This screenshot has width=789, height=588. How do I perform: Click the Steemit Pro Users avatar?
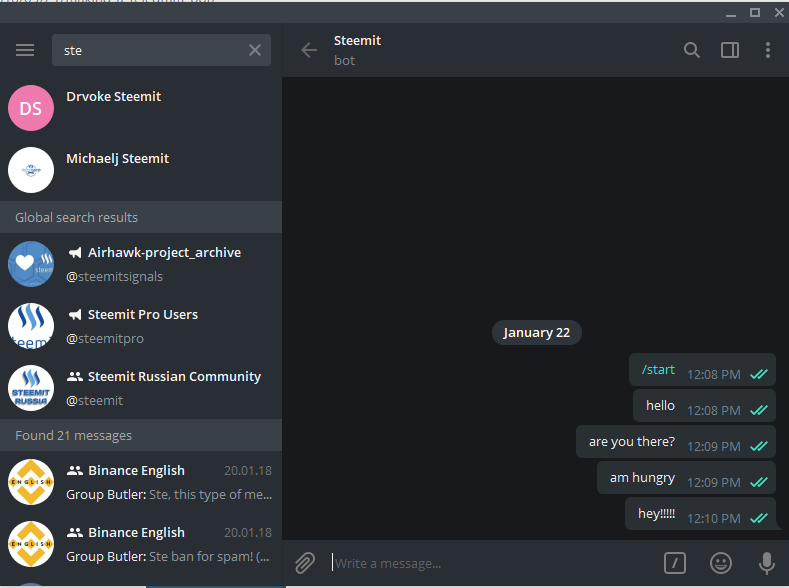coord(31,326)
